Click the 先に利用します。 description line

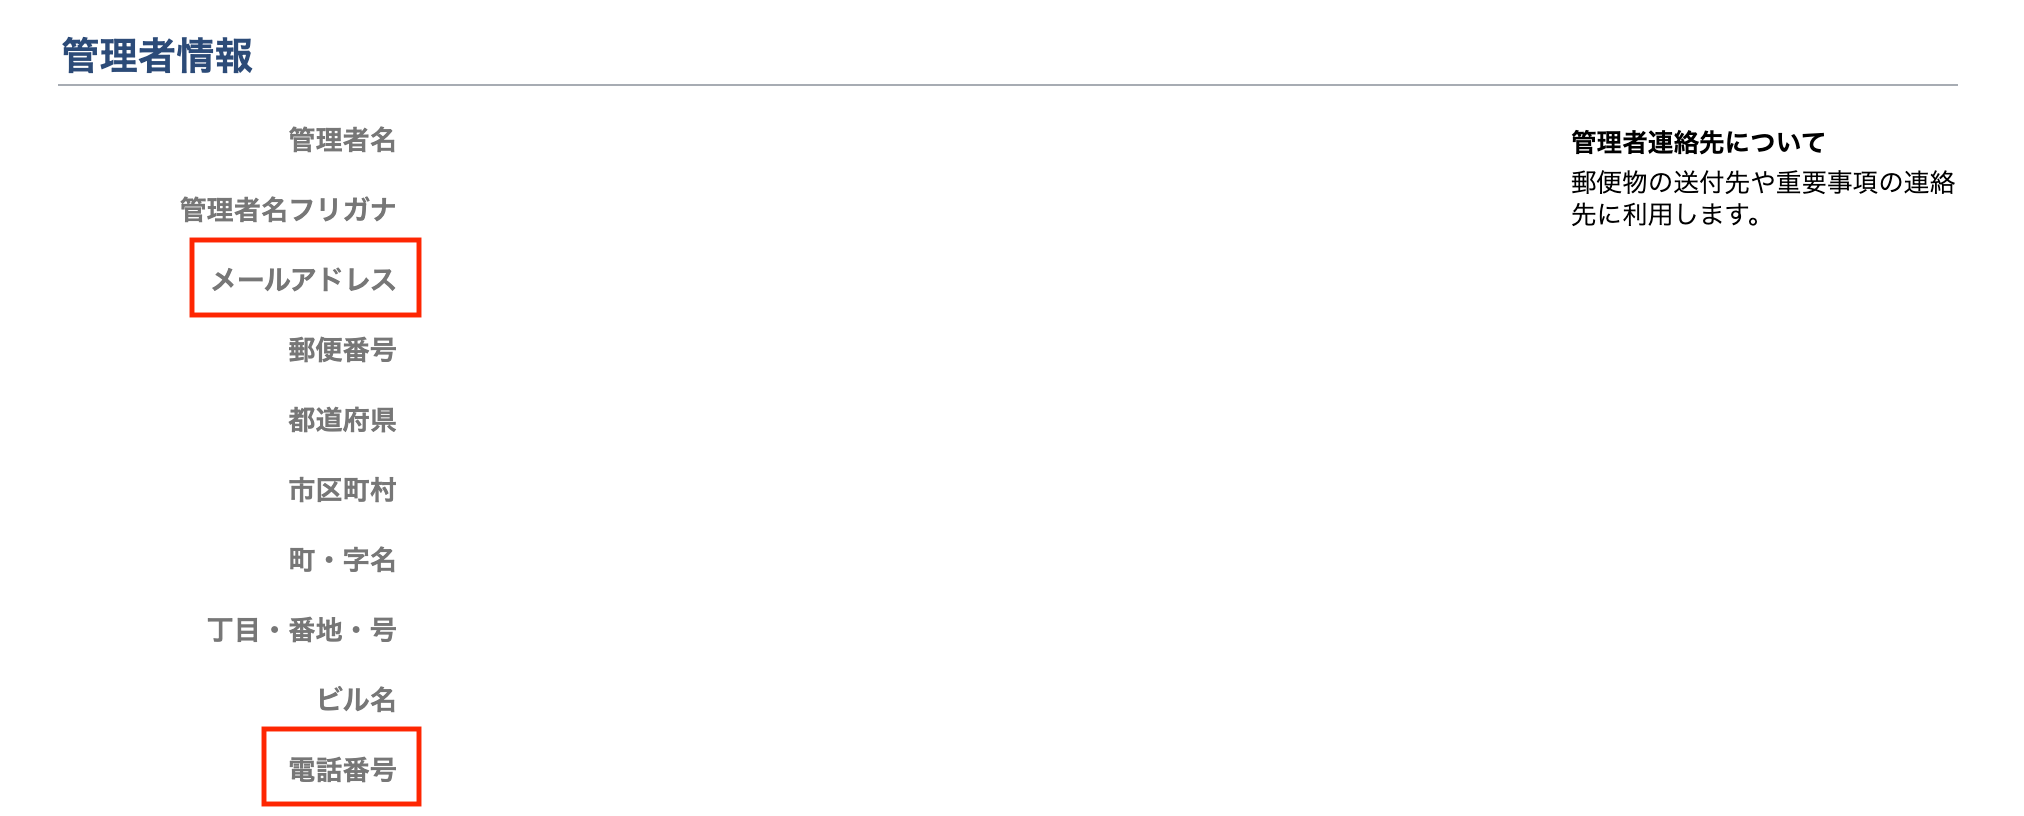click(x=1666, y=215)
